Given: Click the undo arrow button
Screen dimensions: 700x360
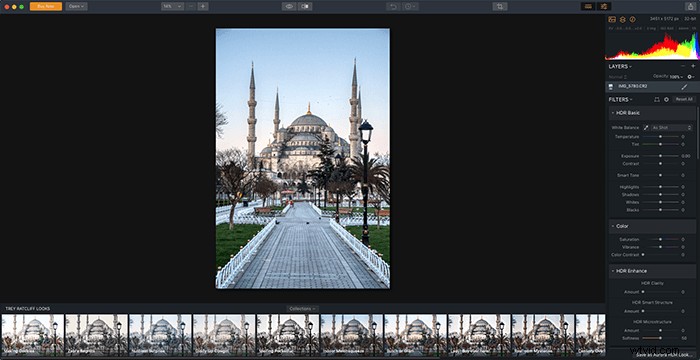Looking at the screenshot, I should coord(393,6).
